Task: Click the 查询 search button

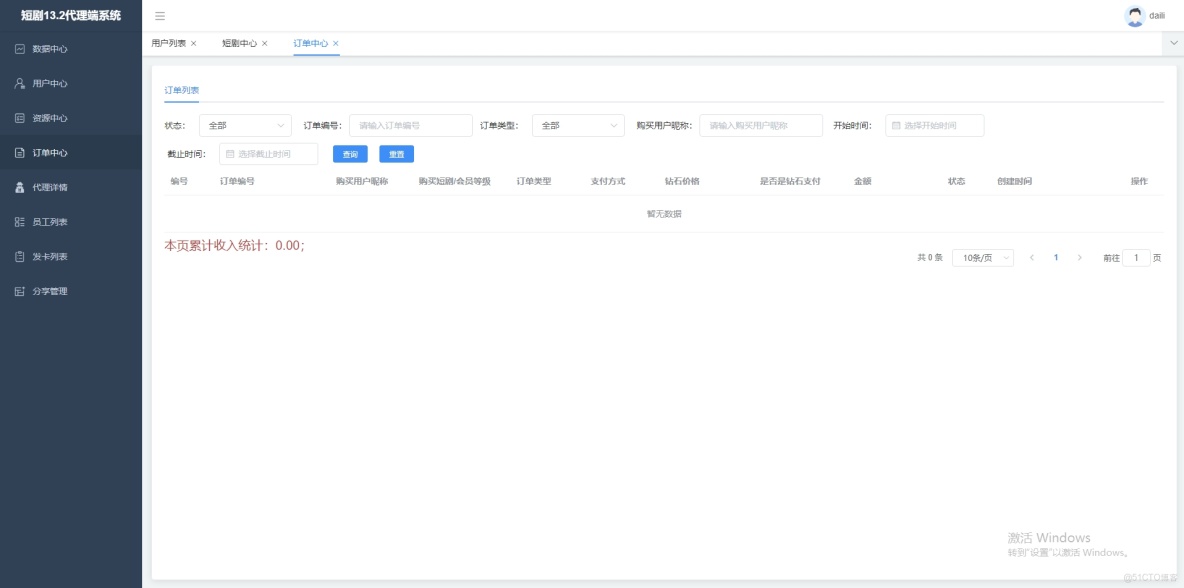Action: click(x=351, y=153)
